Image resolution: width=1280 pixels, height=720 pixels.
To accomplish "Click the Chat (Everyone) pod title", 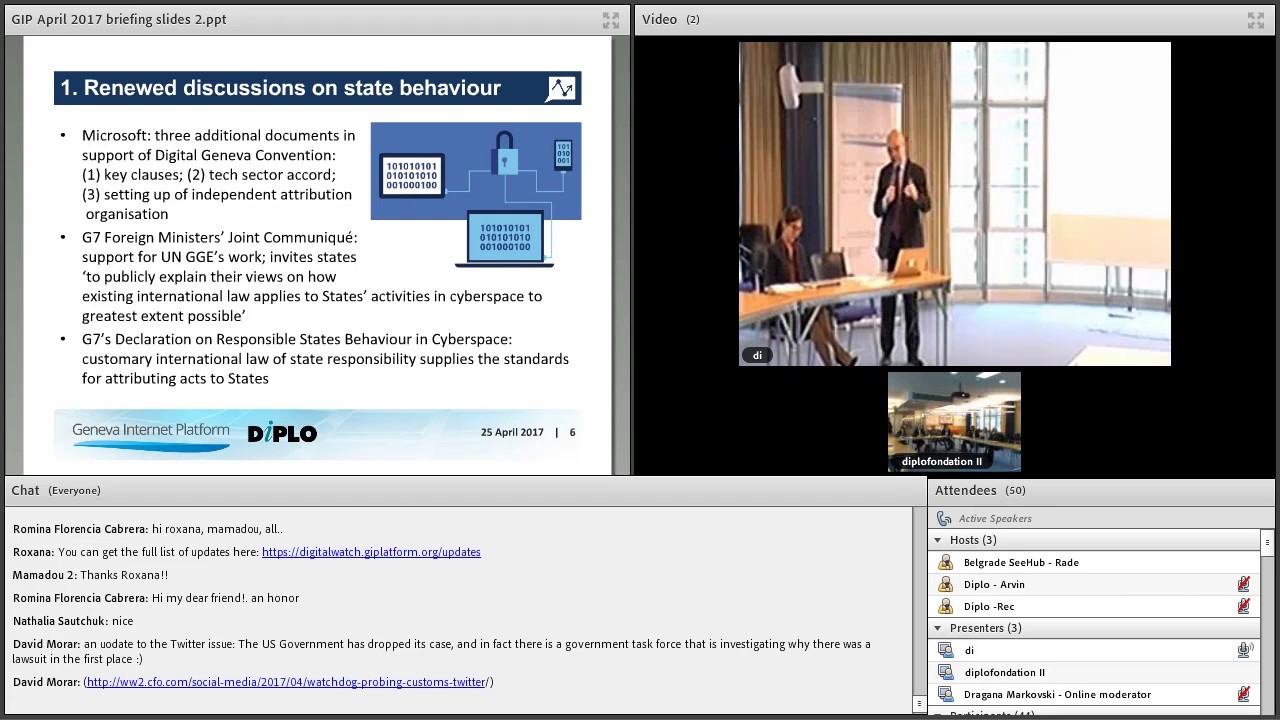I will [56, 490].
